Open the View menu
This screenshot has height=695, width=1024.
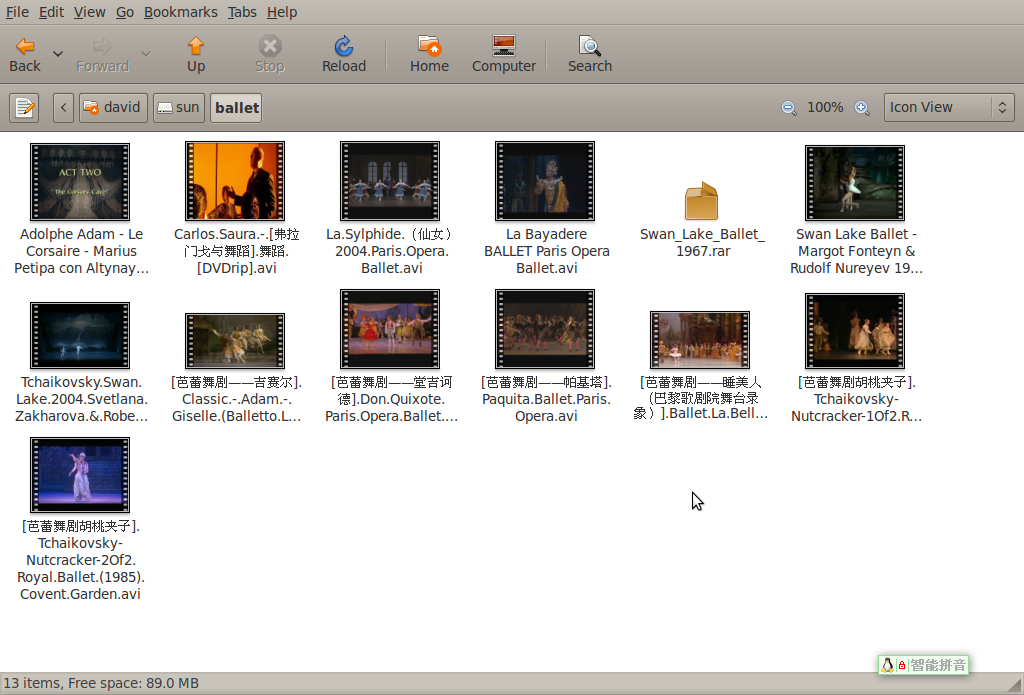tap(89, 12)
